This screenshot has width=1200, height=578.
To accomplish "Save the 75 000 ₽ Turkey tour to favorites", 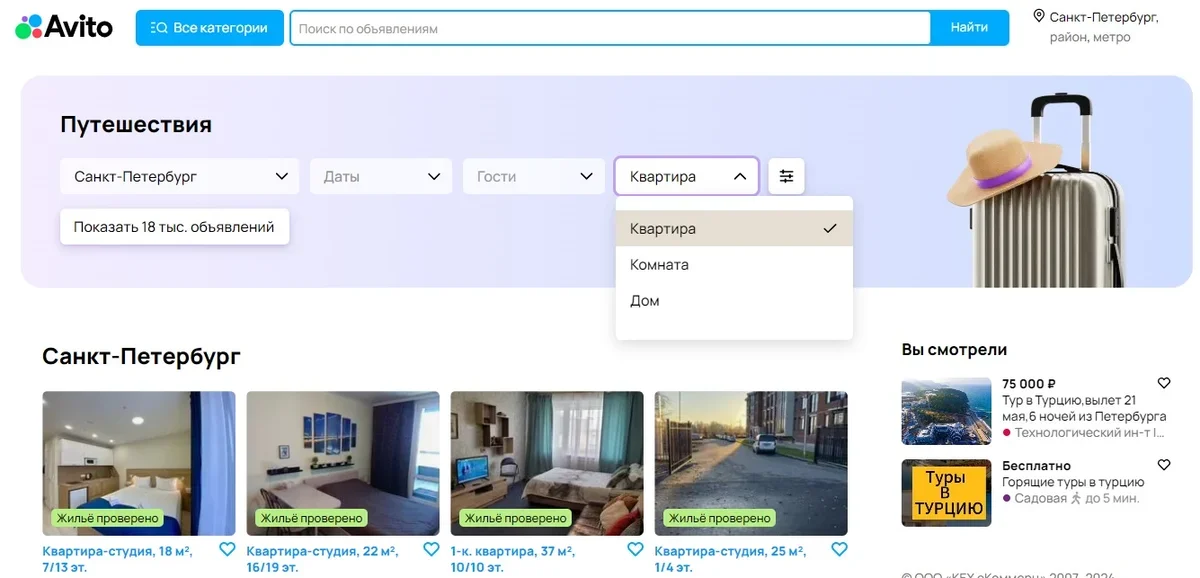I will [1163, 383].
